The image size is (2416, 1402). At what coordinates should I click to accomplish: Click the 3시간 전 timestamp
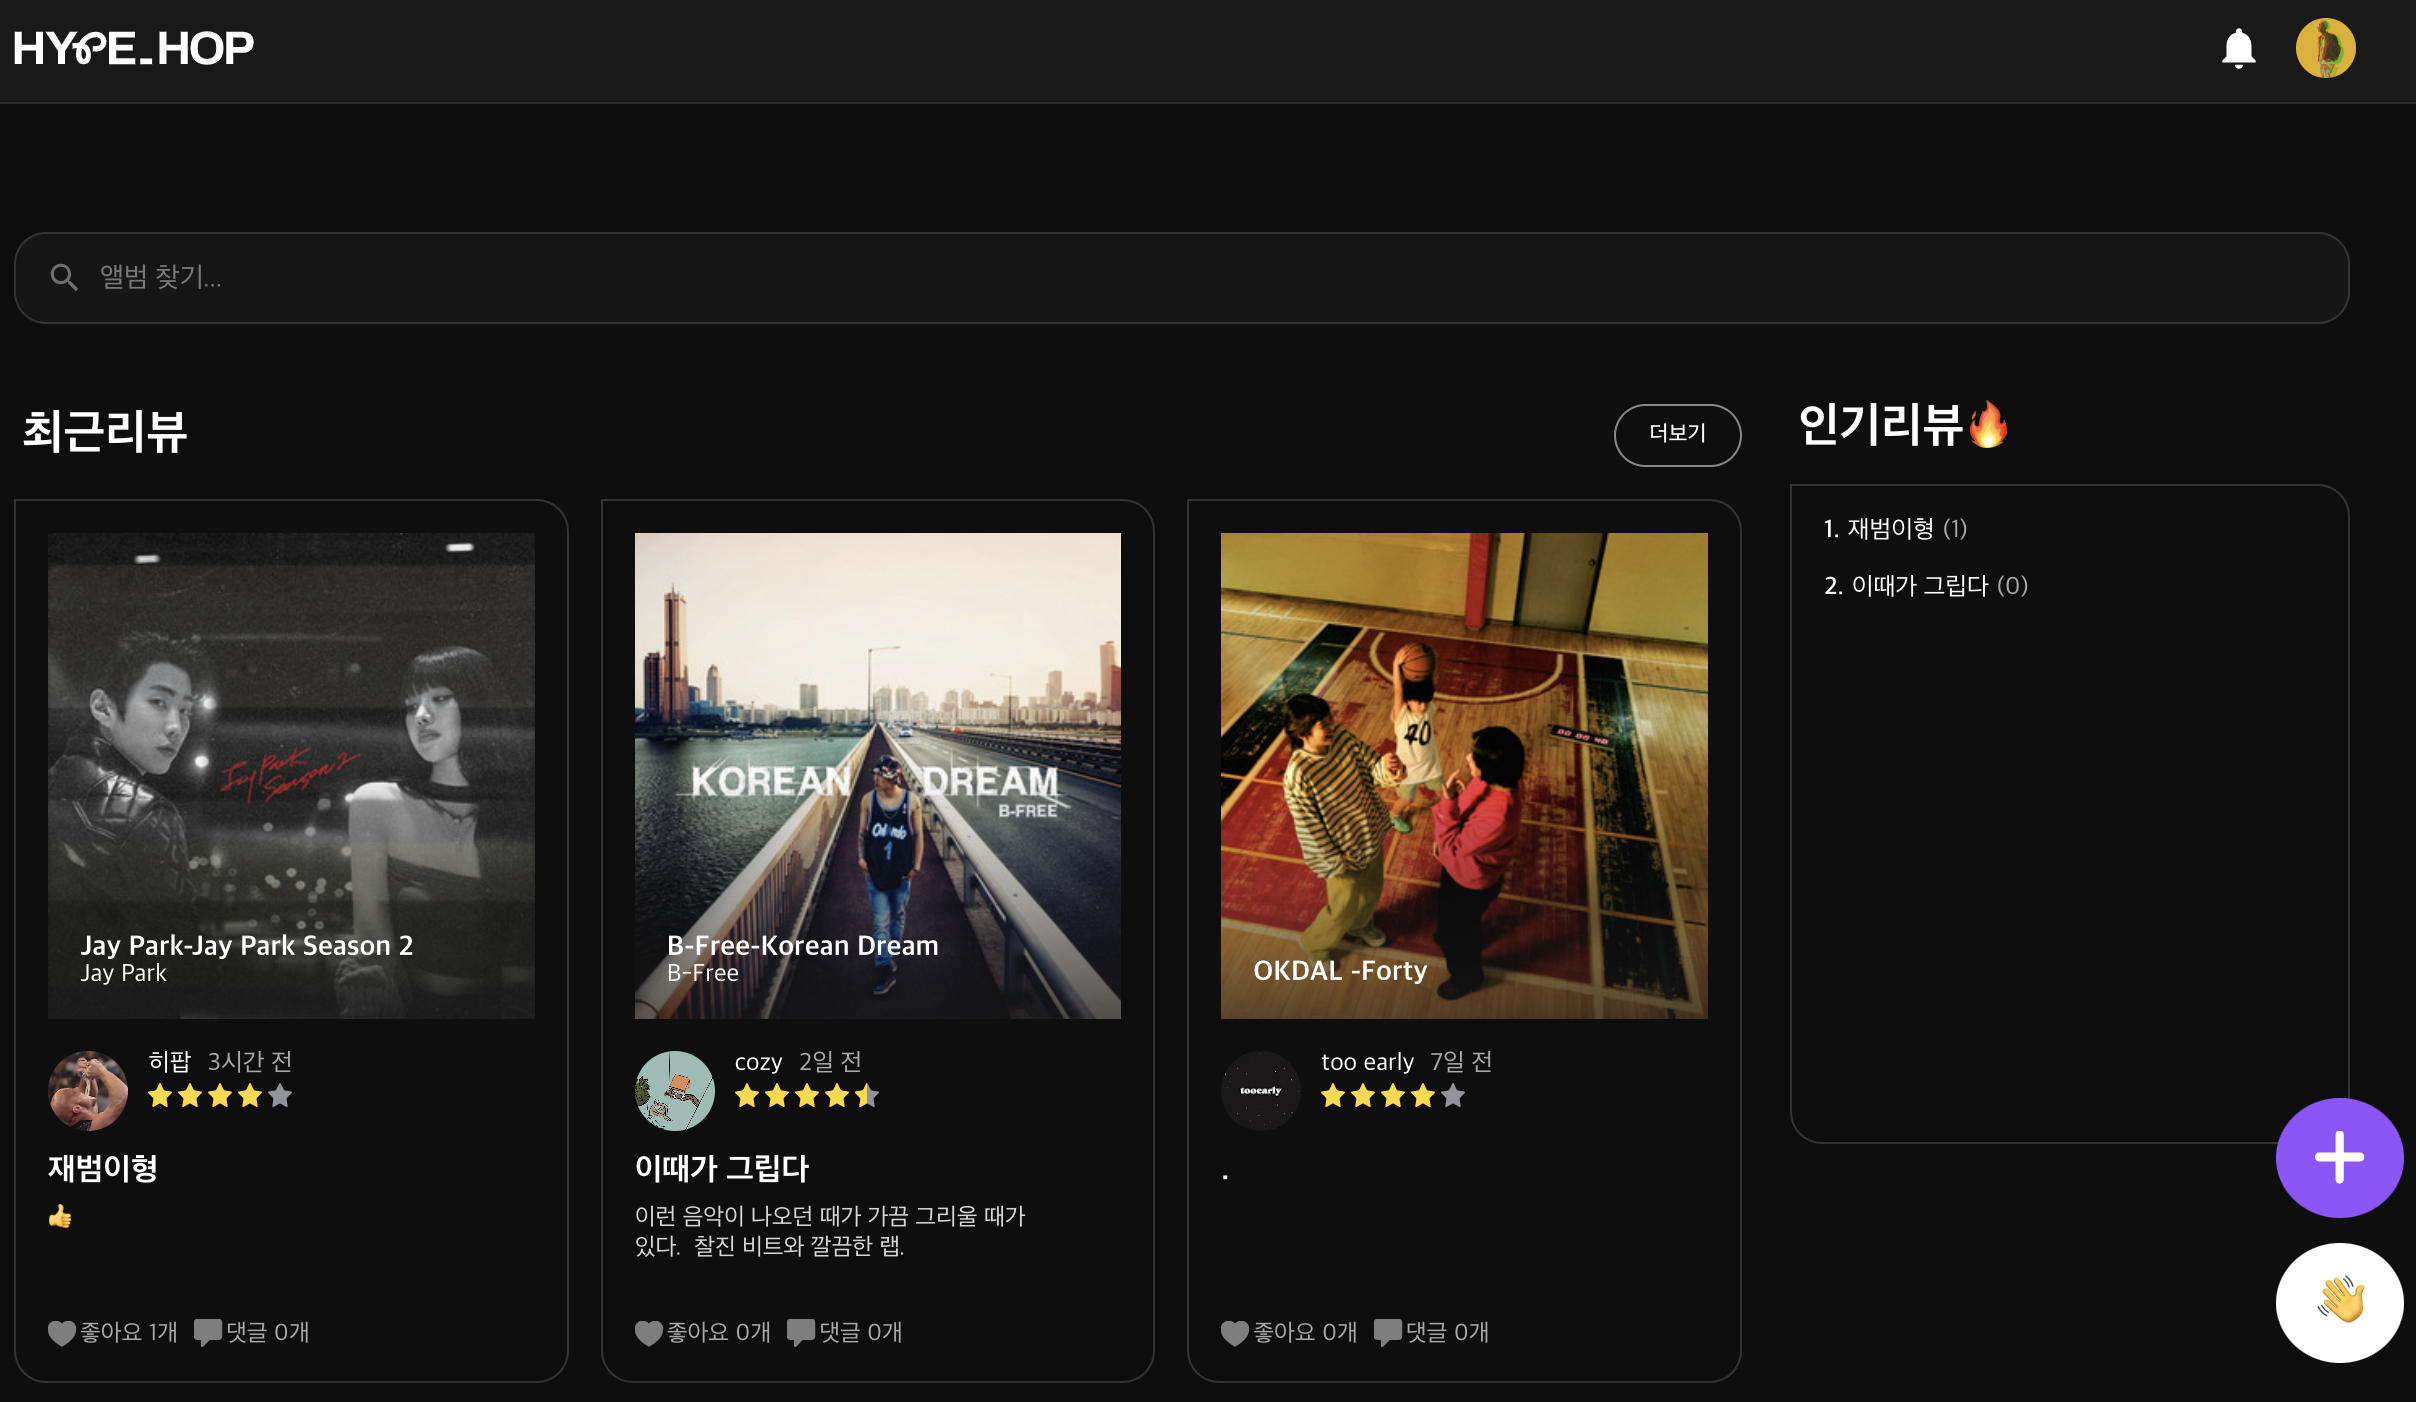coord(250,1061)
